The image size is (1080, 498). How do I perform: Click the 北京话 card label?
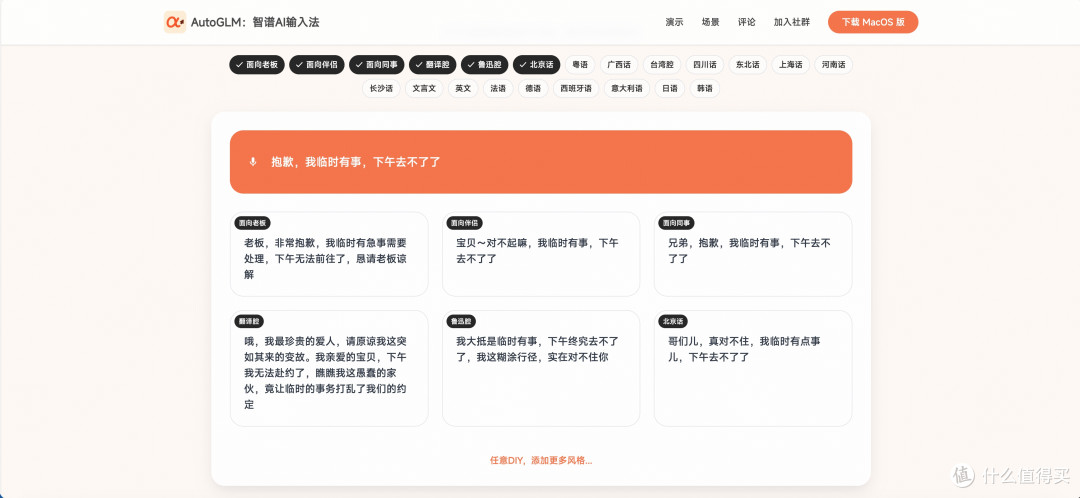(x=673, y=322)
